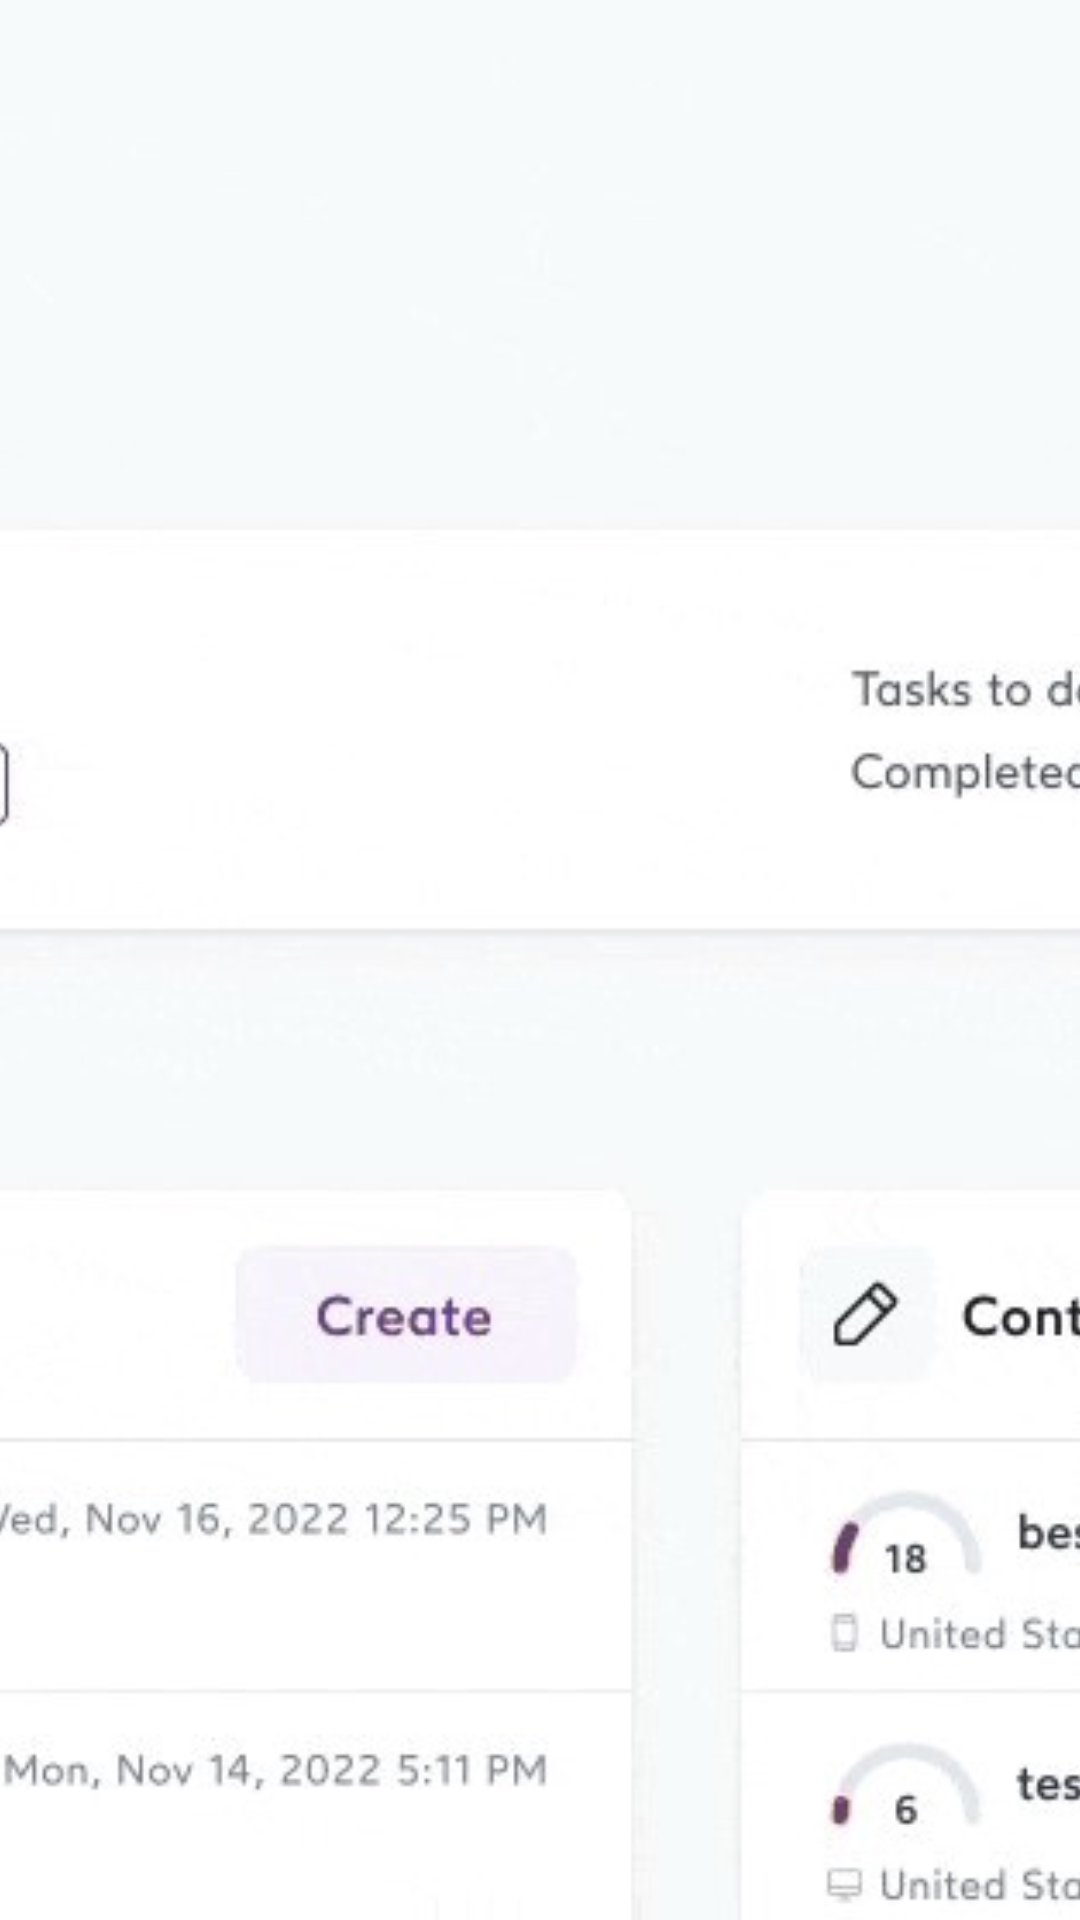Click the panel heading starting with Cont
Screen dimensions: 1080x1920
click(1021, 1316)
